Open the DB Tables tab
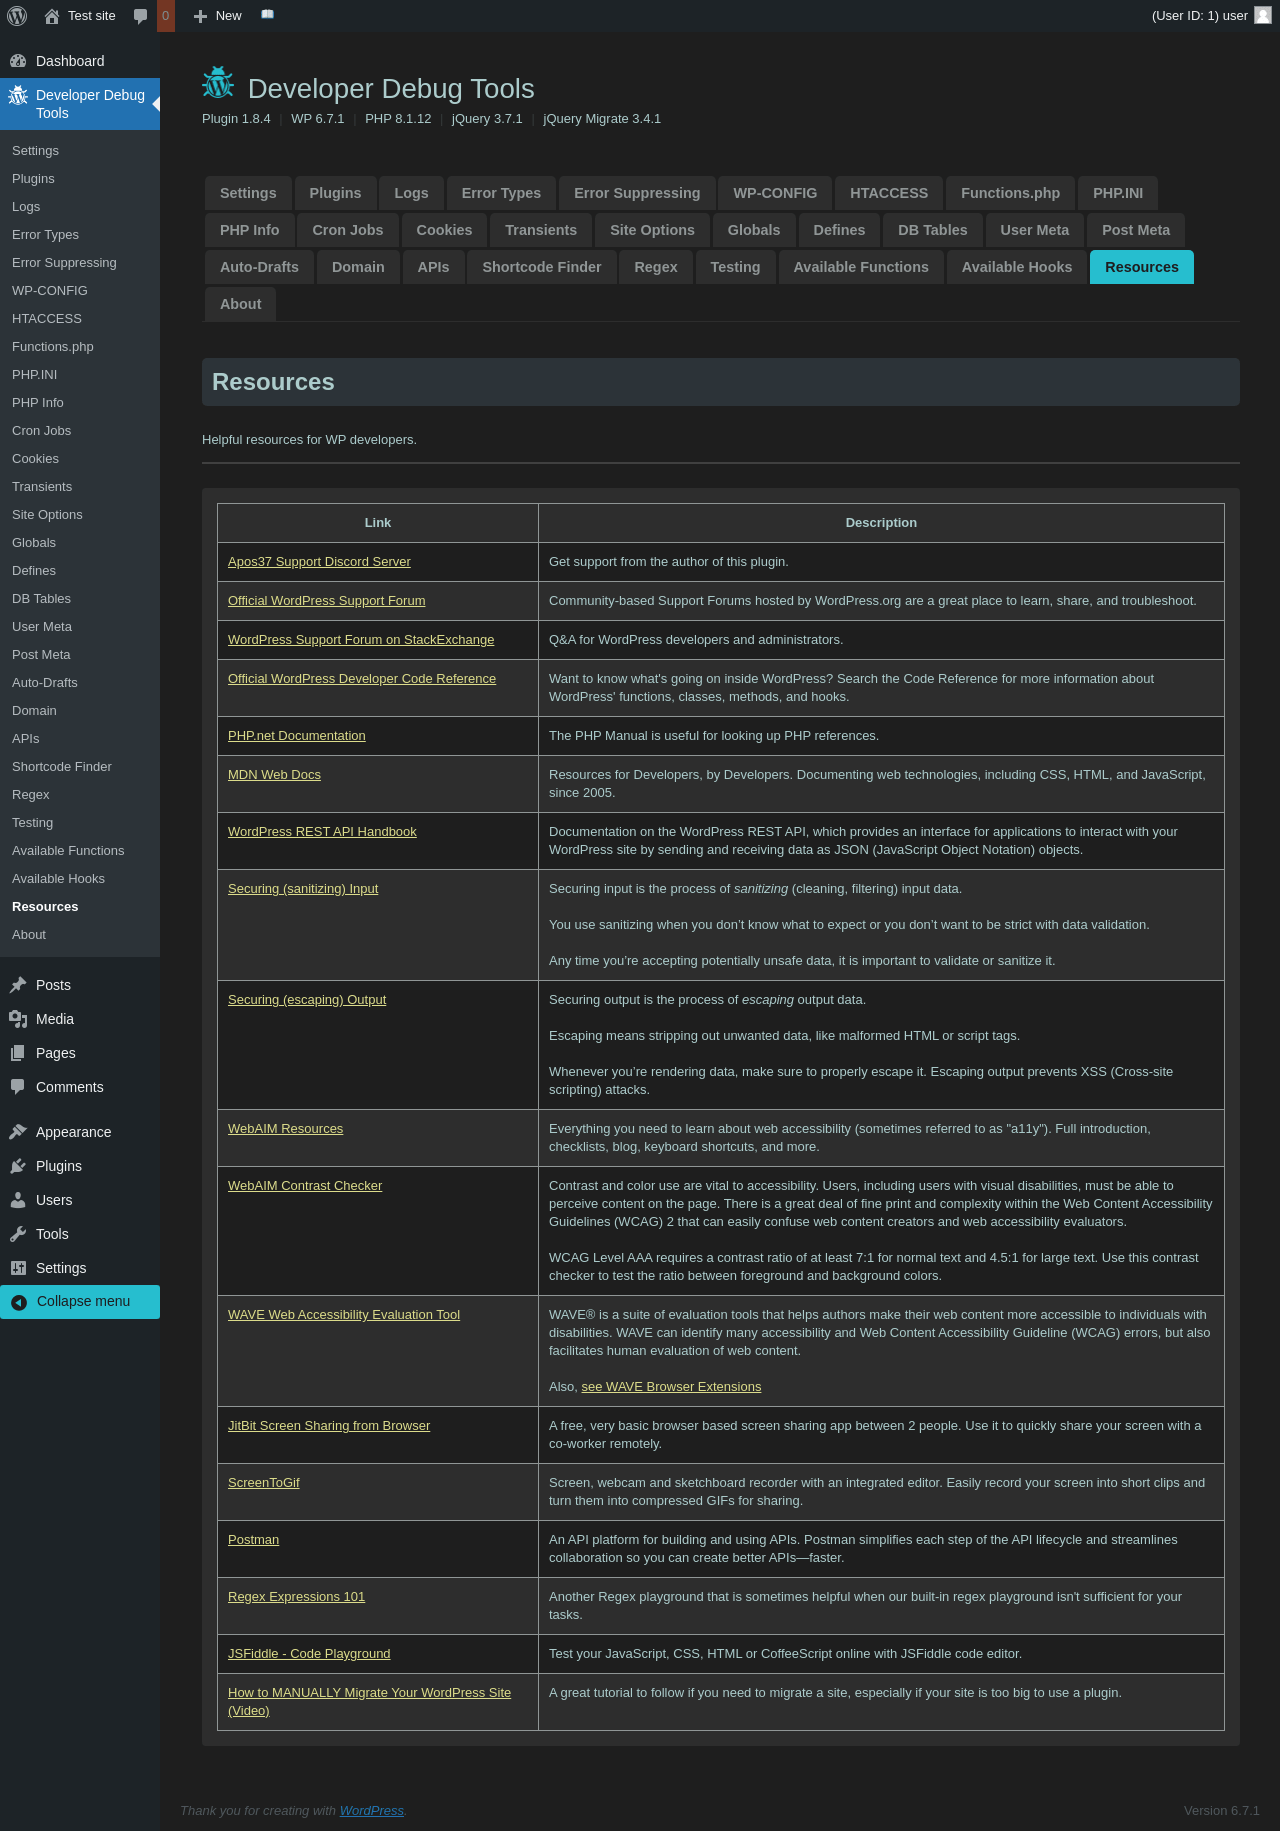This screenshot has width=1280, height=1831. [x=933, y=230]
